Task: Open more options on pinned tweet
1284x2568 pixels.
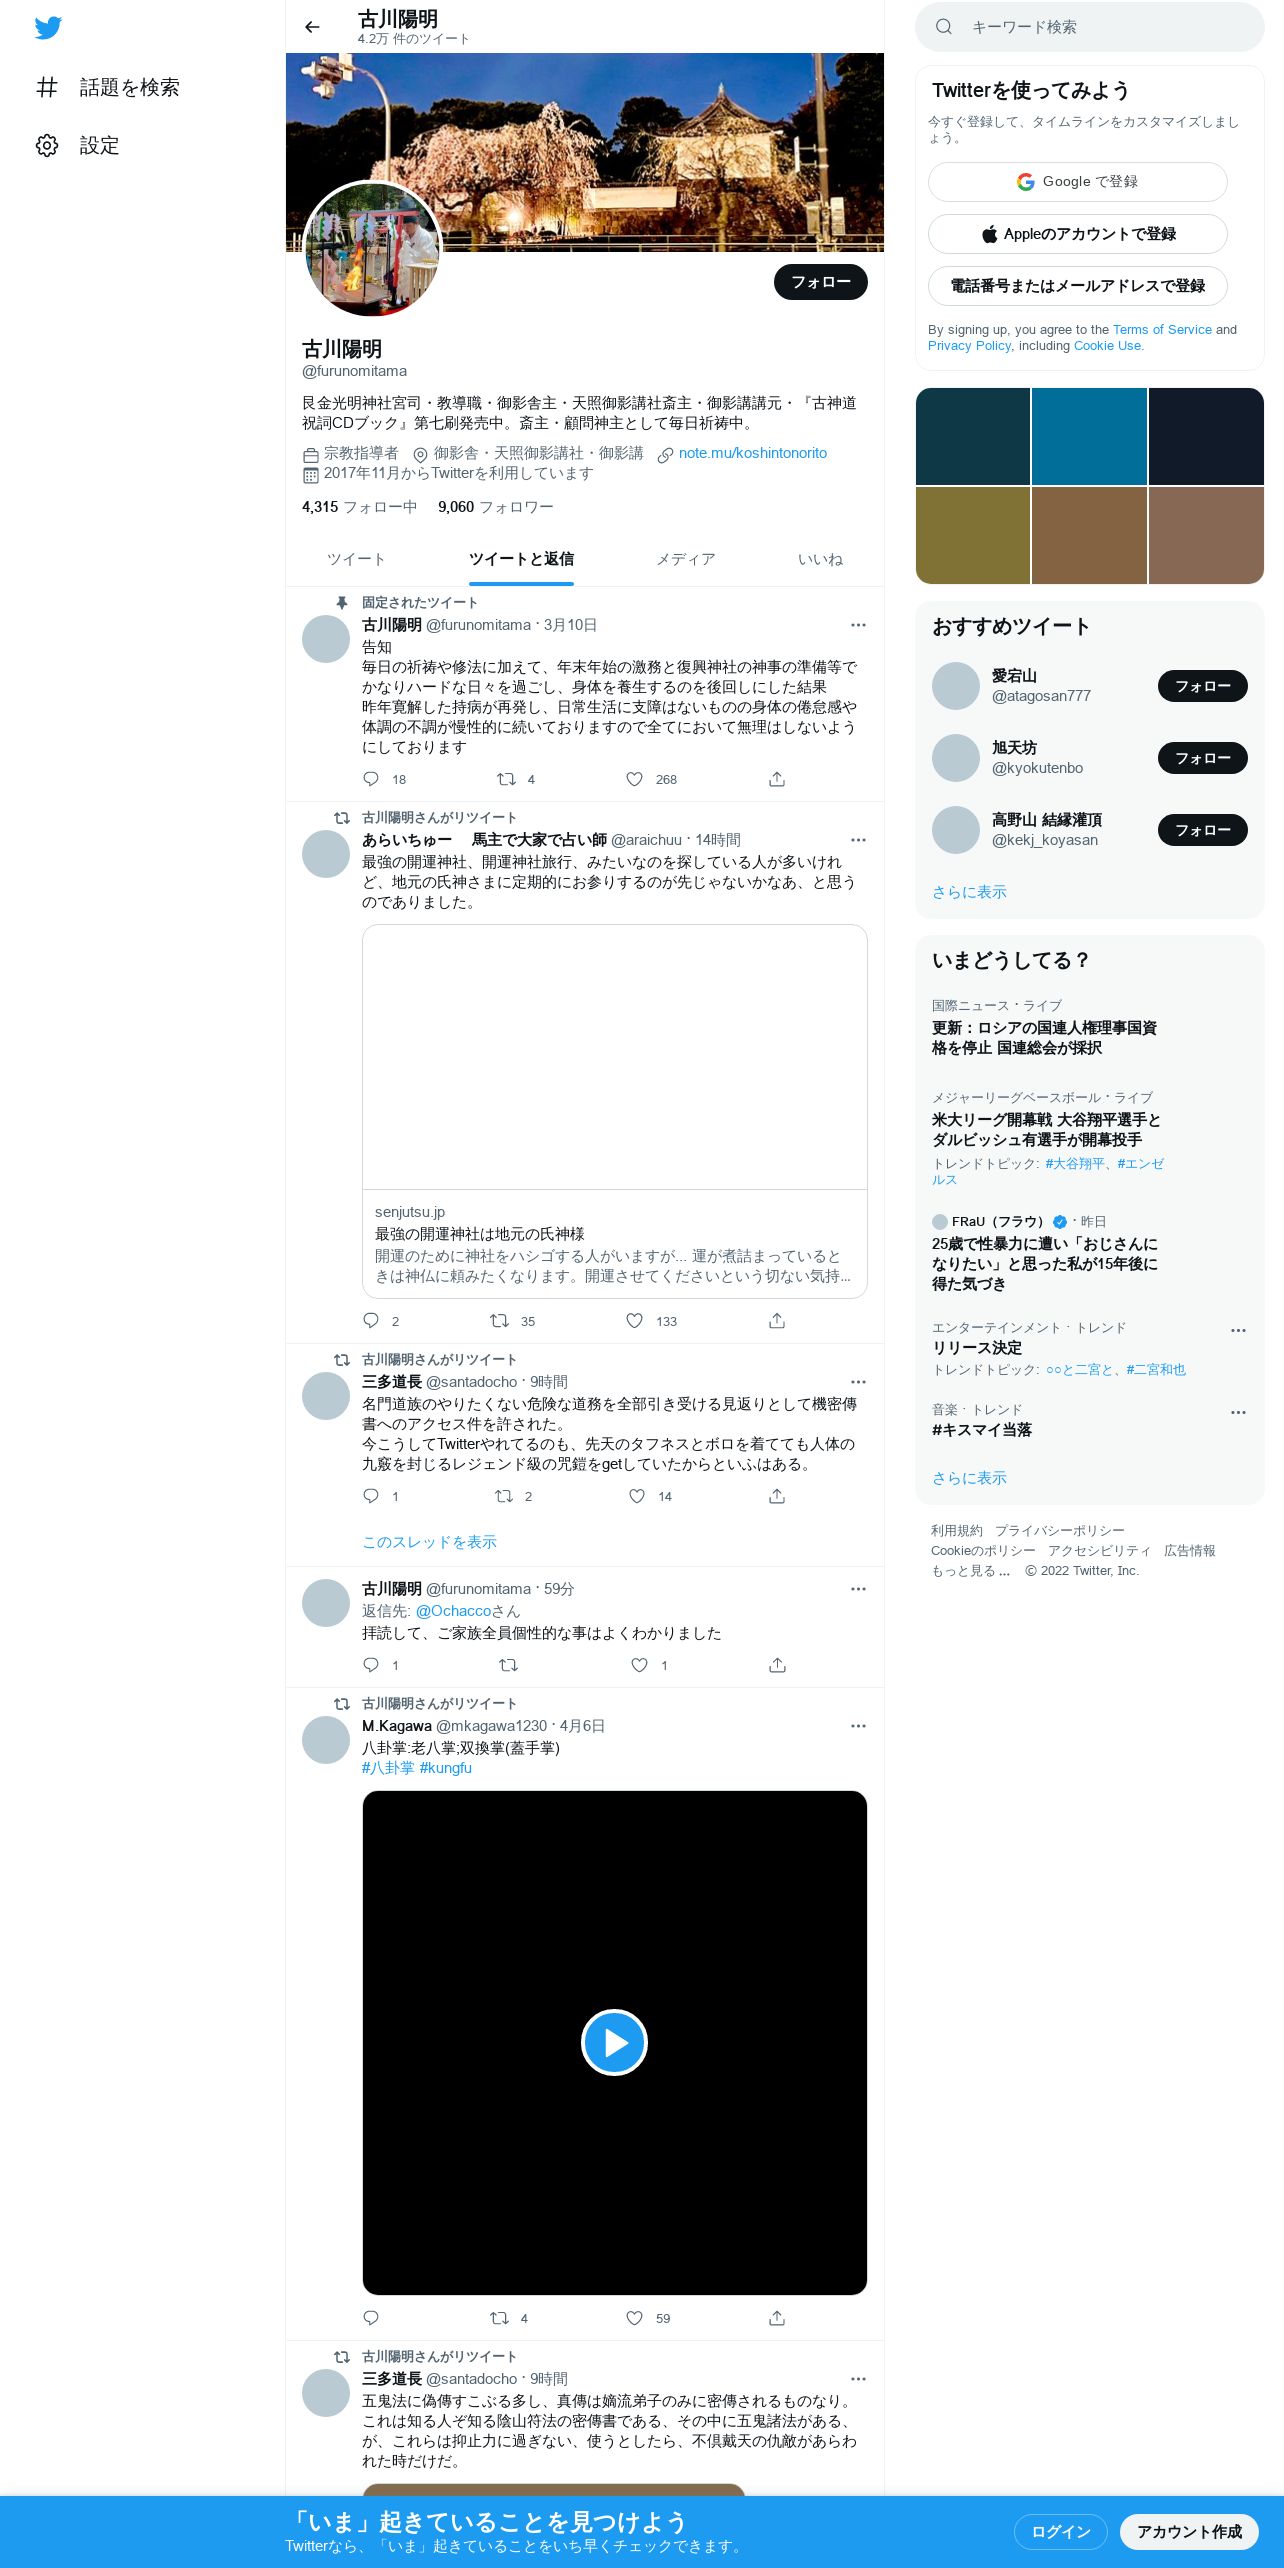Action: click(x=858, y=625)
